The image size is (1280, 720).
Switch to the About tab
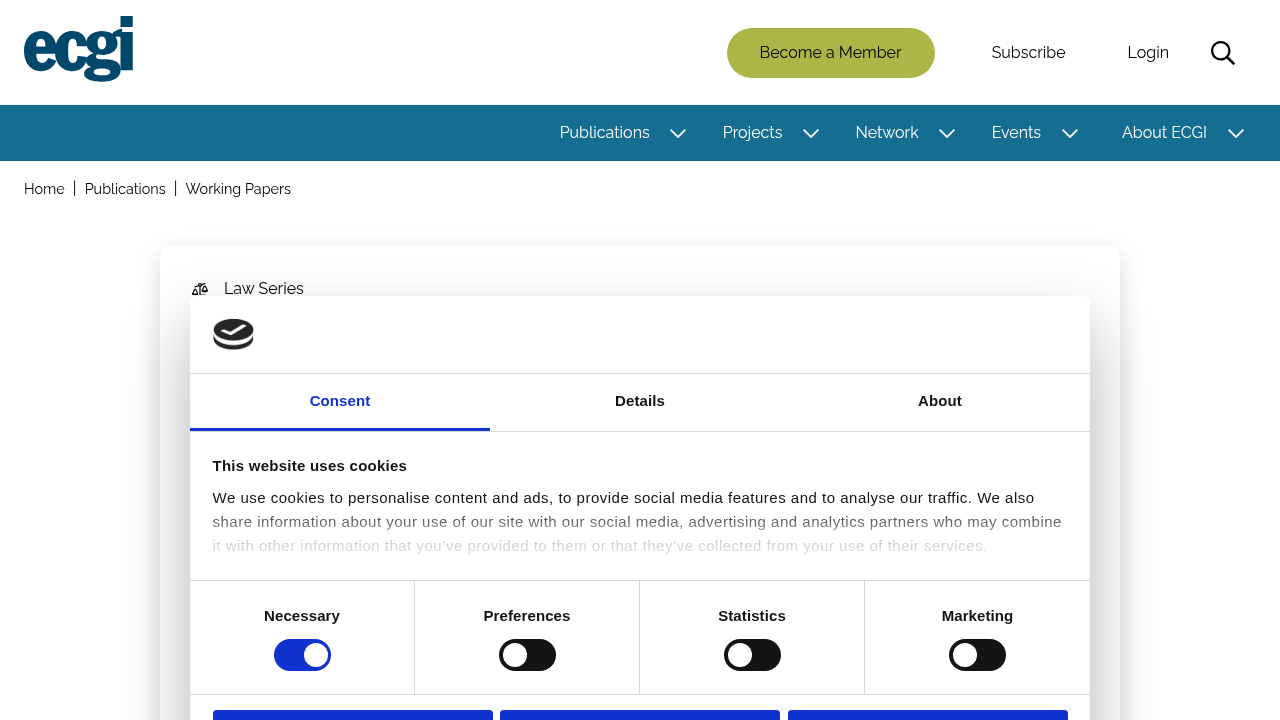[940, 402]
